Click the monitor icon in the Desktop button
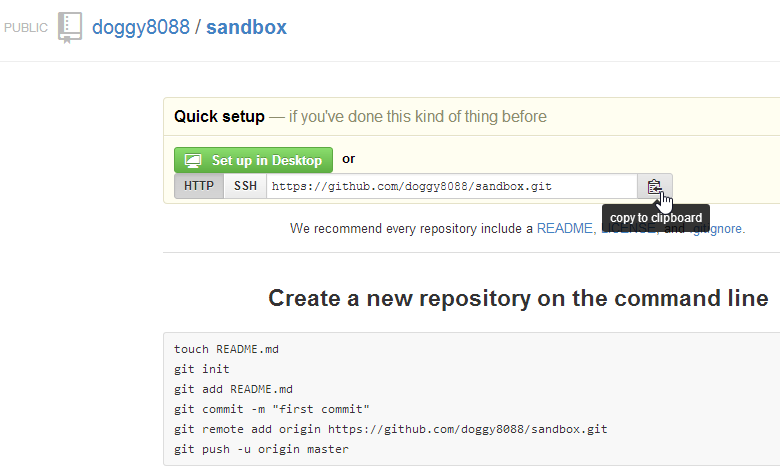The height and width of the screenshot is (475, 780). click(x=193, y=160)
